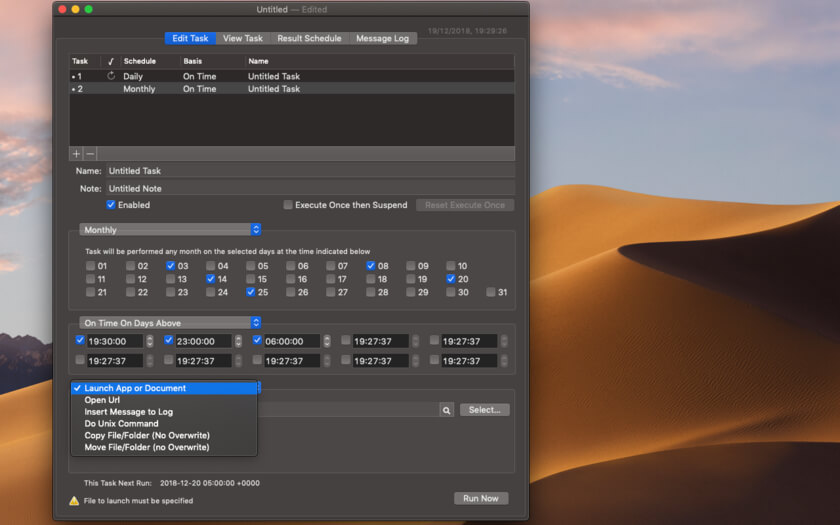Choose Do Unix Command from list
Screen dimensions: 840x525
point(121,424)
